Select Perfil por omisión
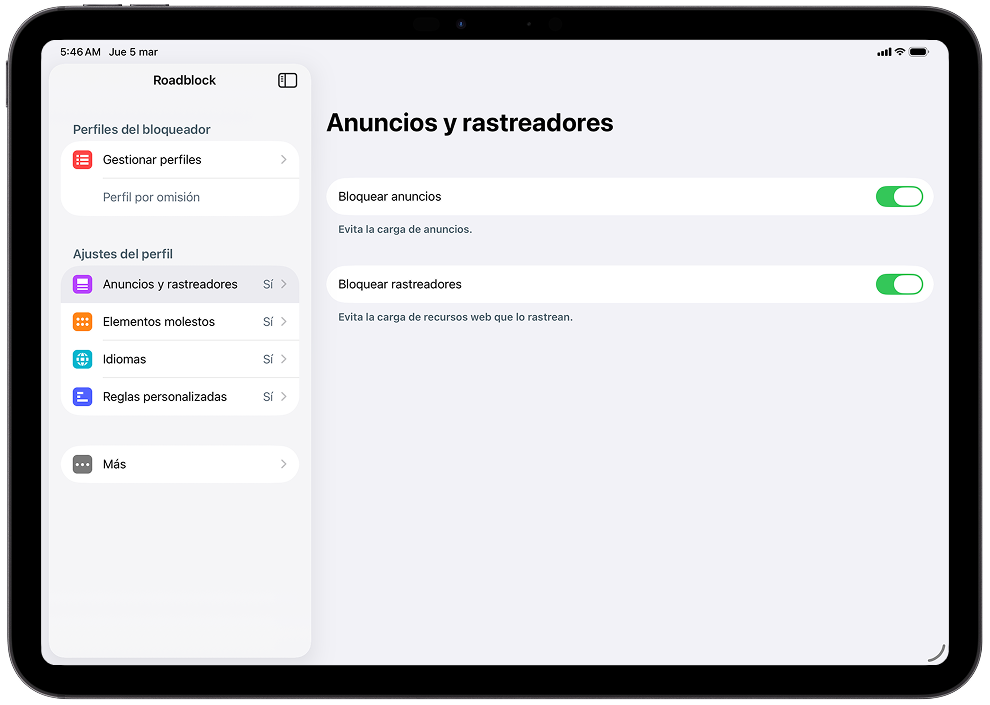The width and height of the screenshot is (990, 705). coord(151,197)
